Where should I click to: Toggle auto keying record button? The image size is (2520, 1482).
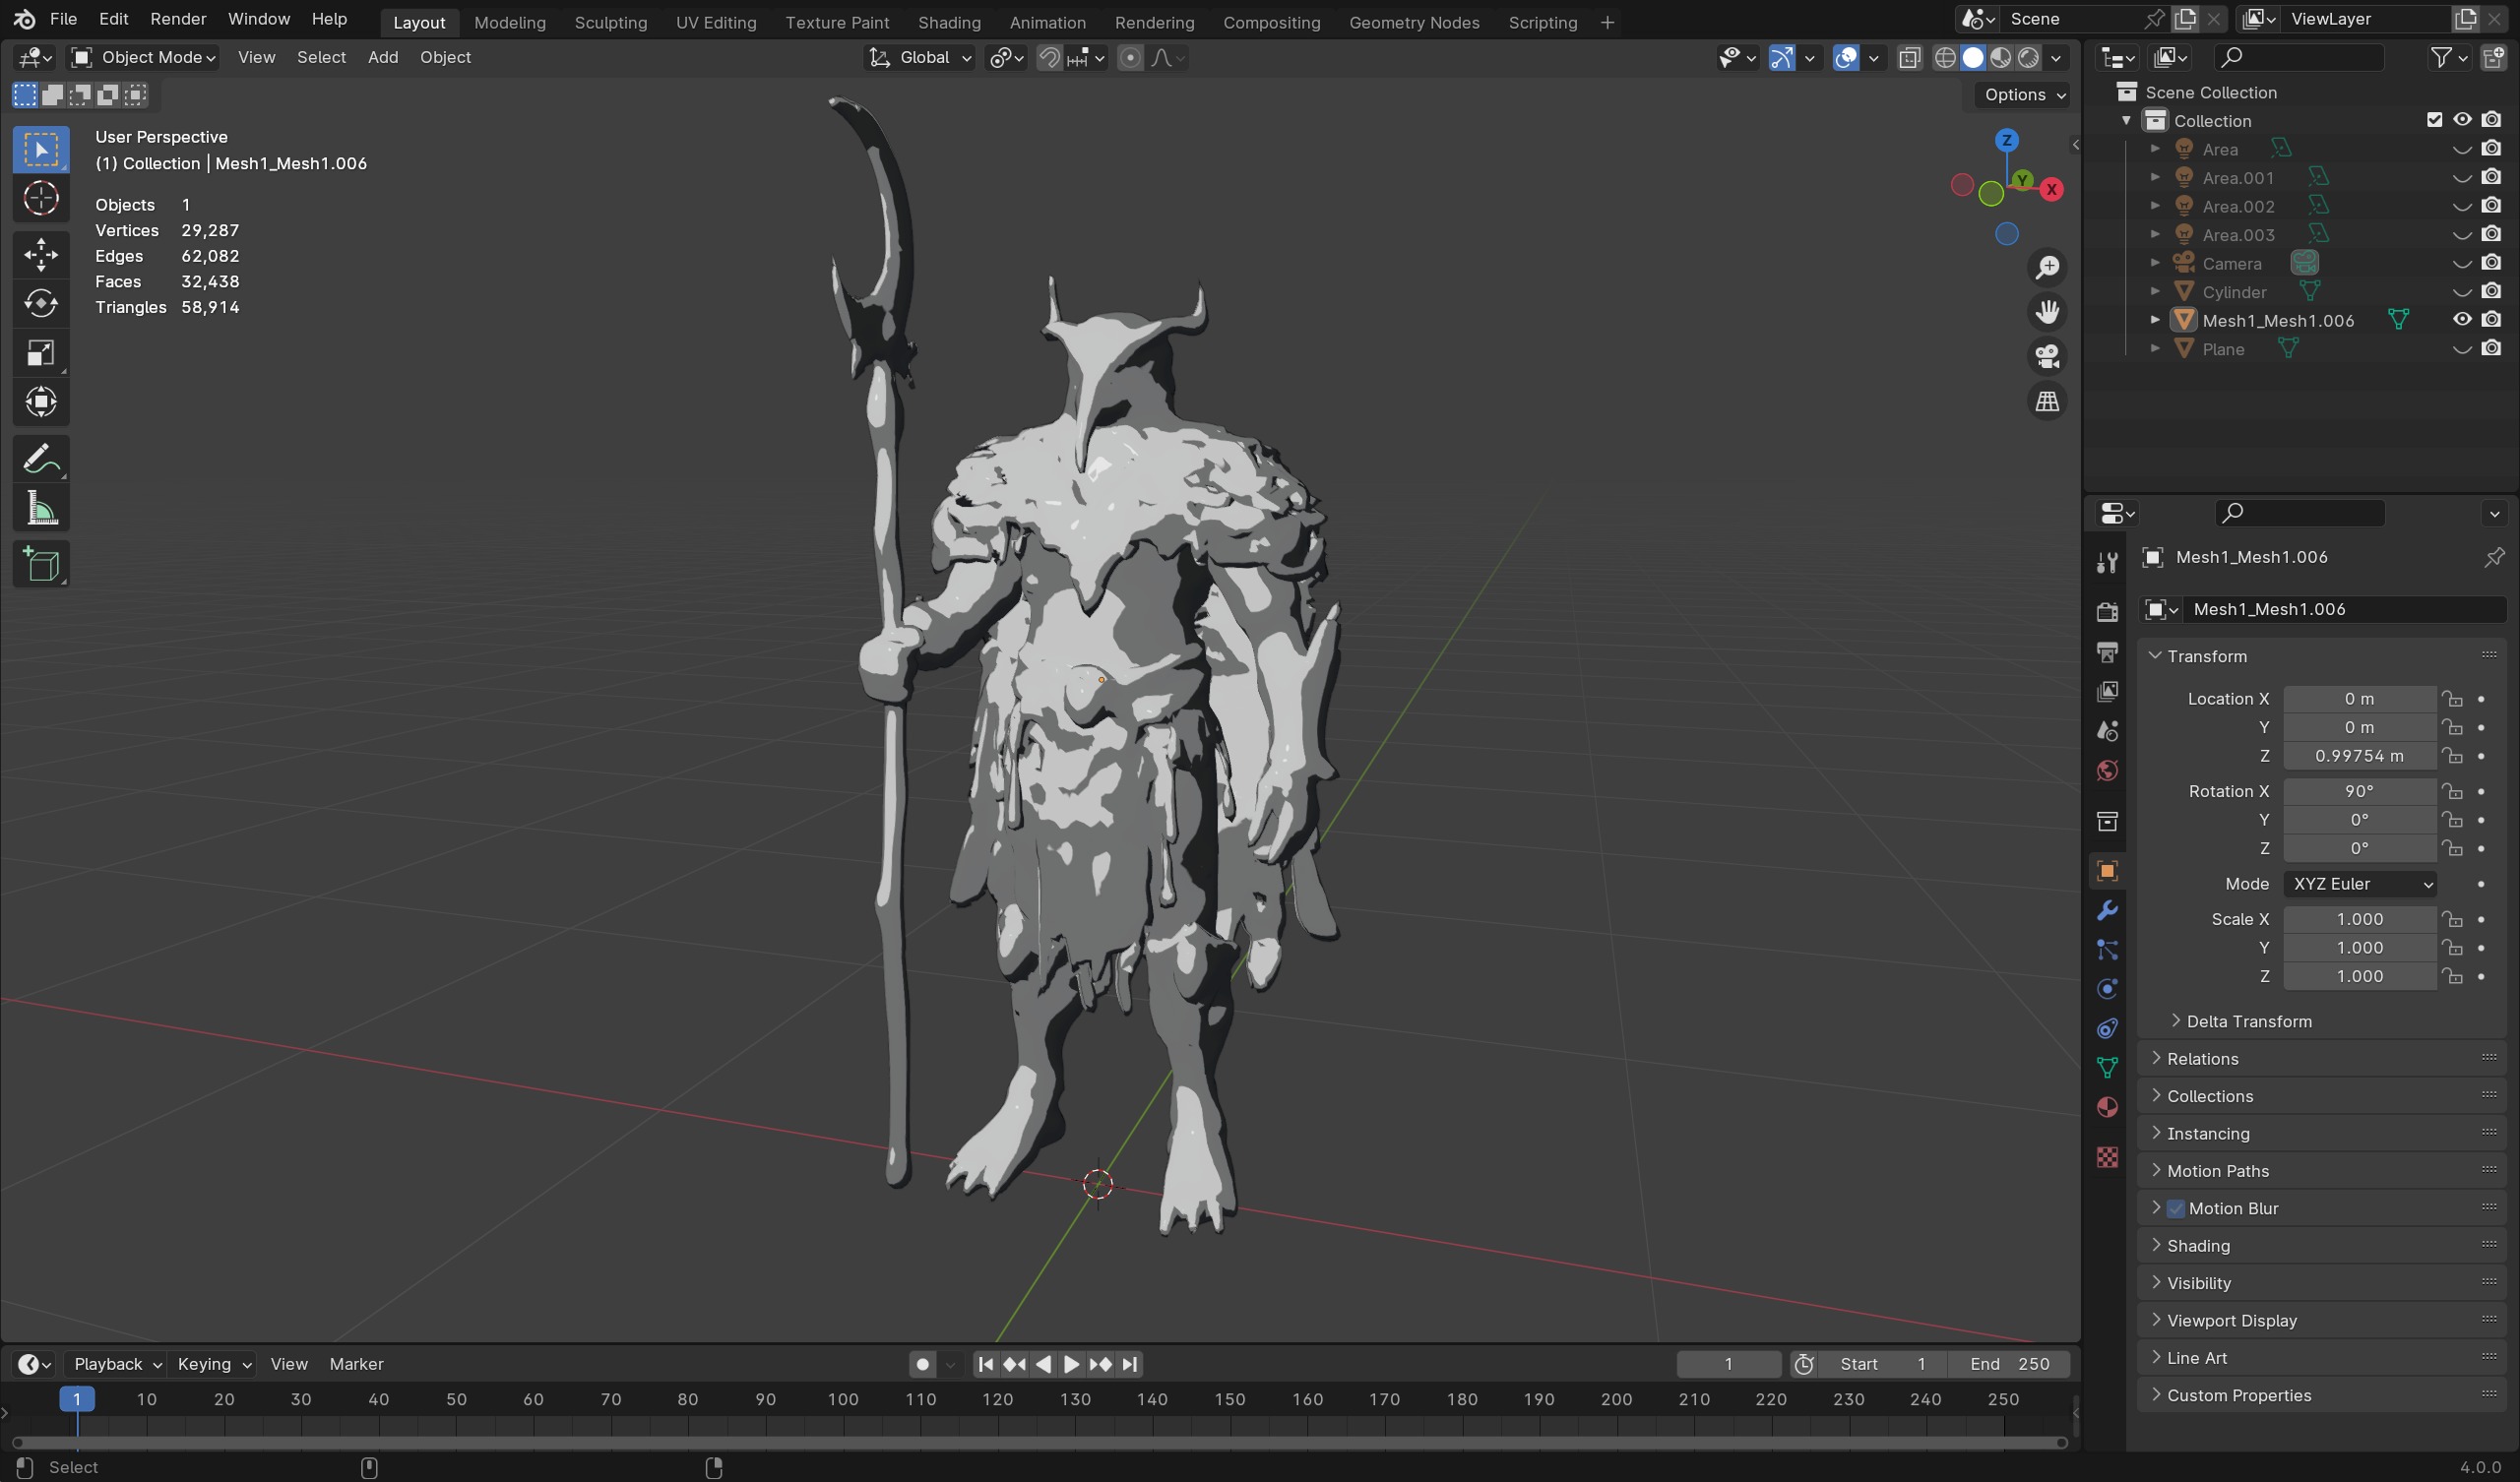point(922,1364)
